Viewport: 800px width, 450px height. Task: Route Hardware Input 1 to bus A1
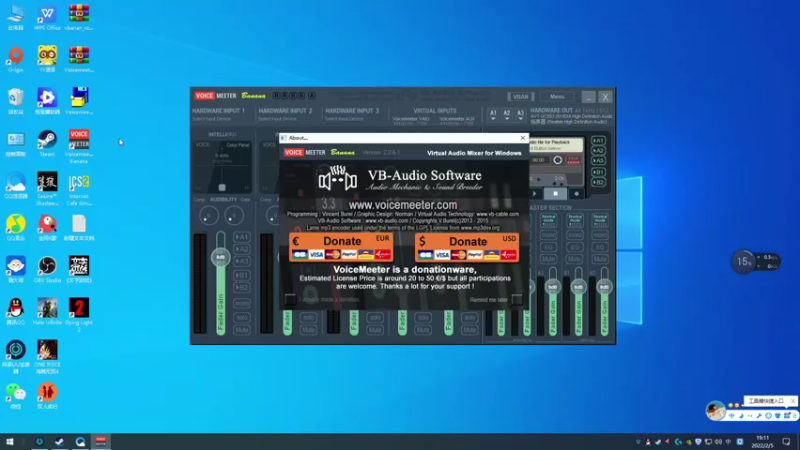(242, 237)
